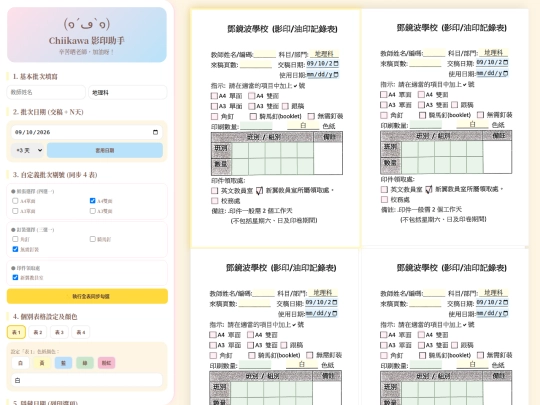Click the blue 套用日期 button
The height and width of the screenshot is (405, 540).
(105, 150)
